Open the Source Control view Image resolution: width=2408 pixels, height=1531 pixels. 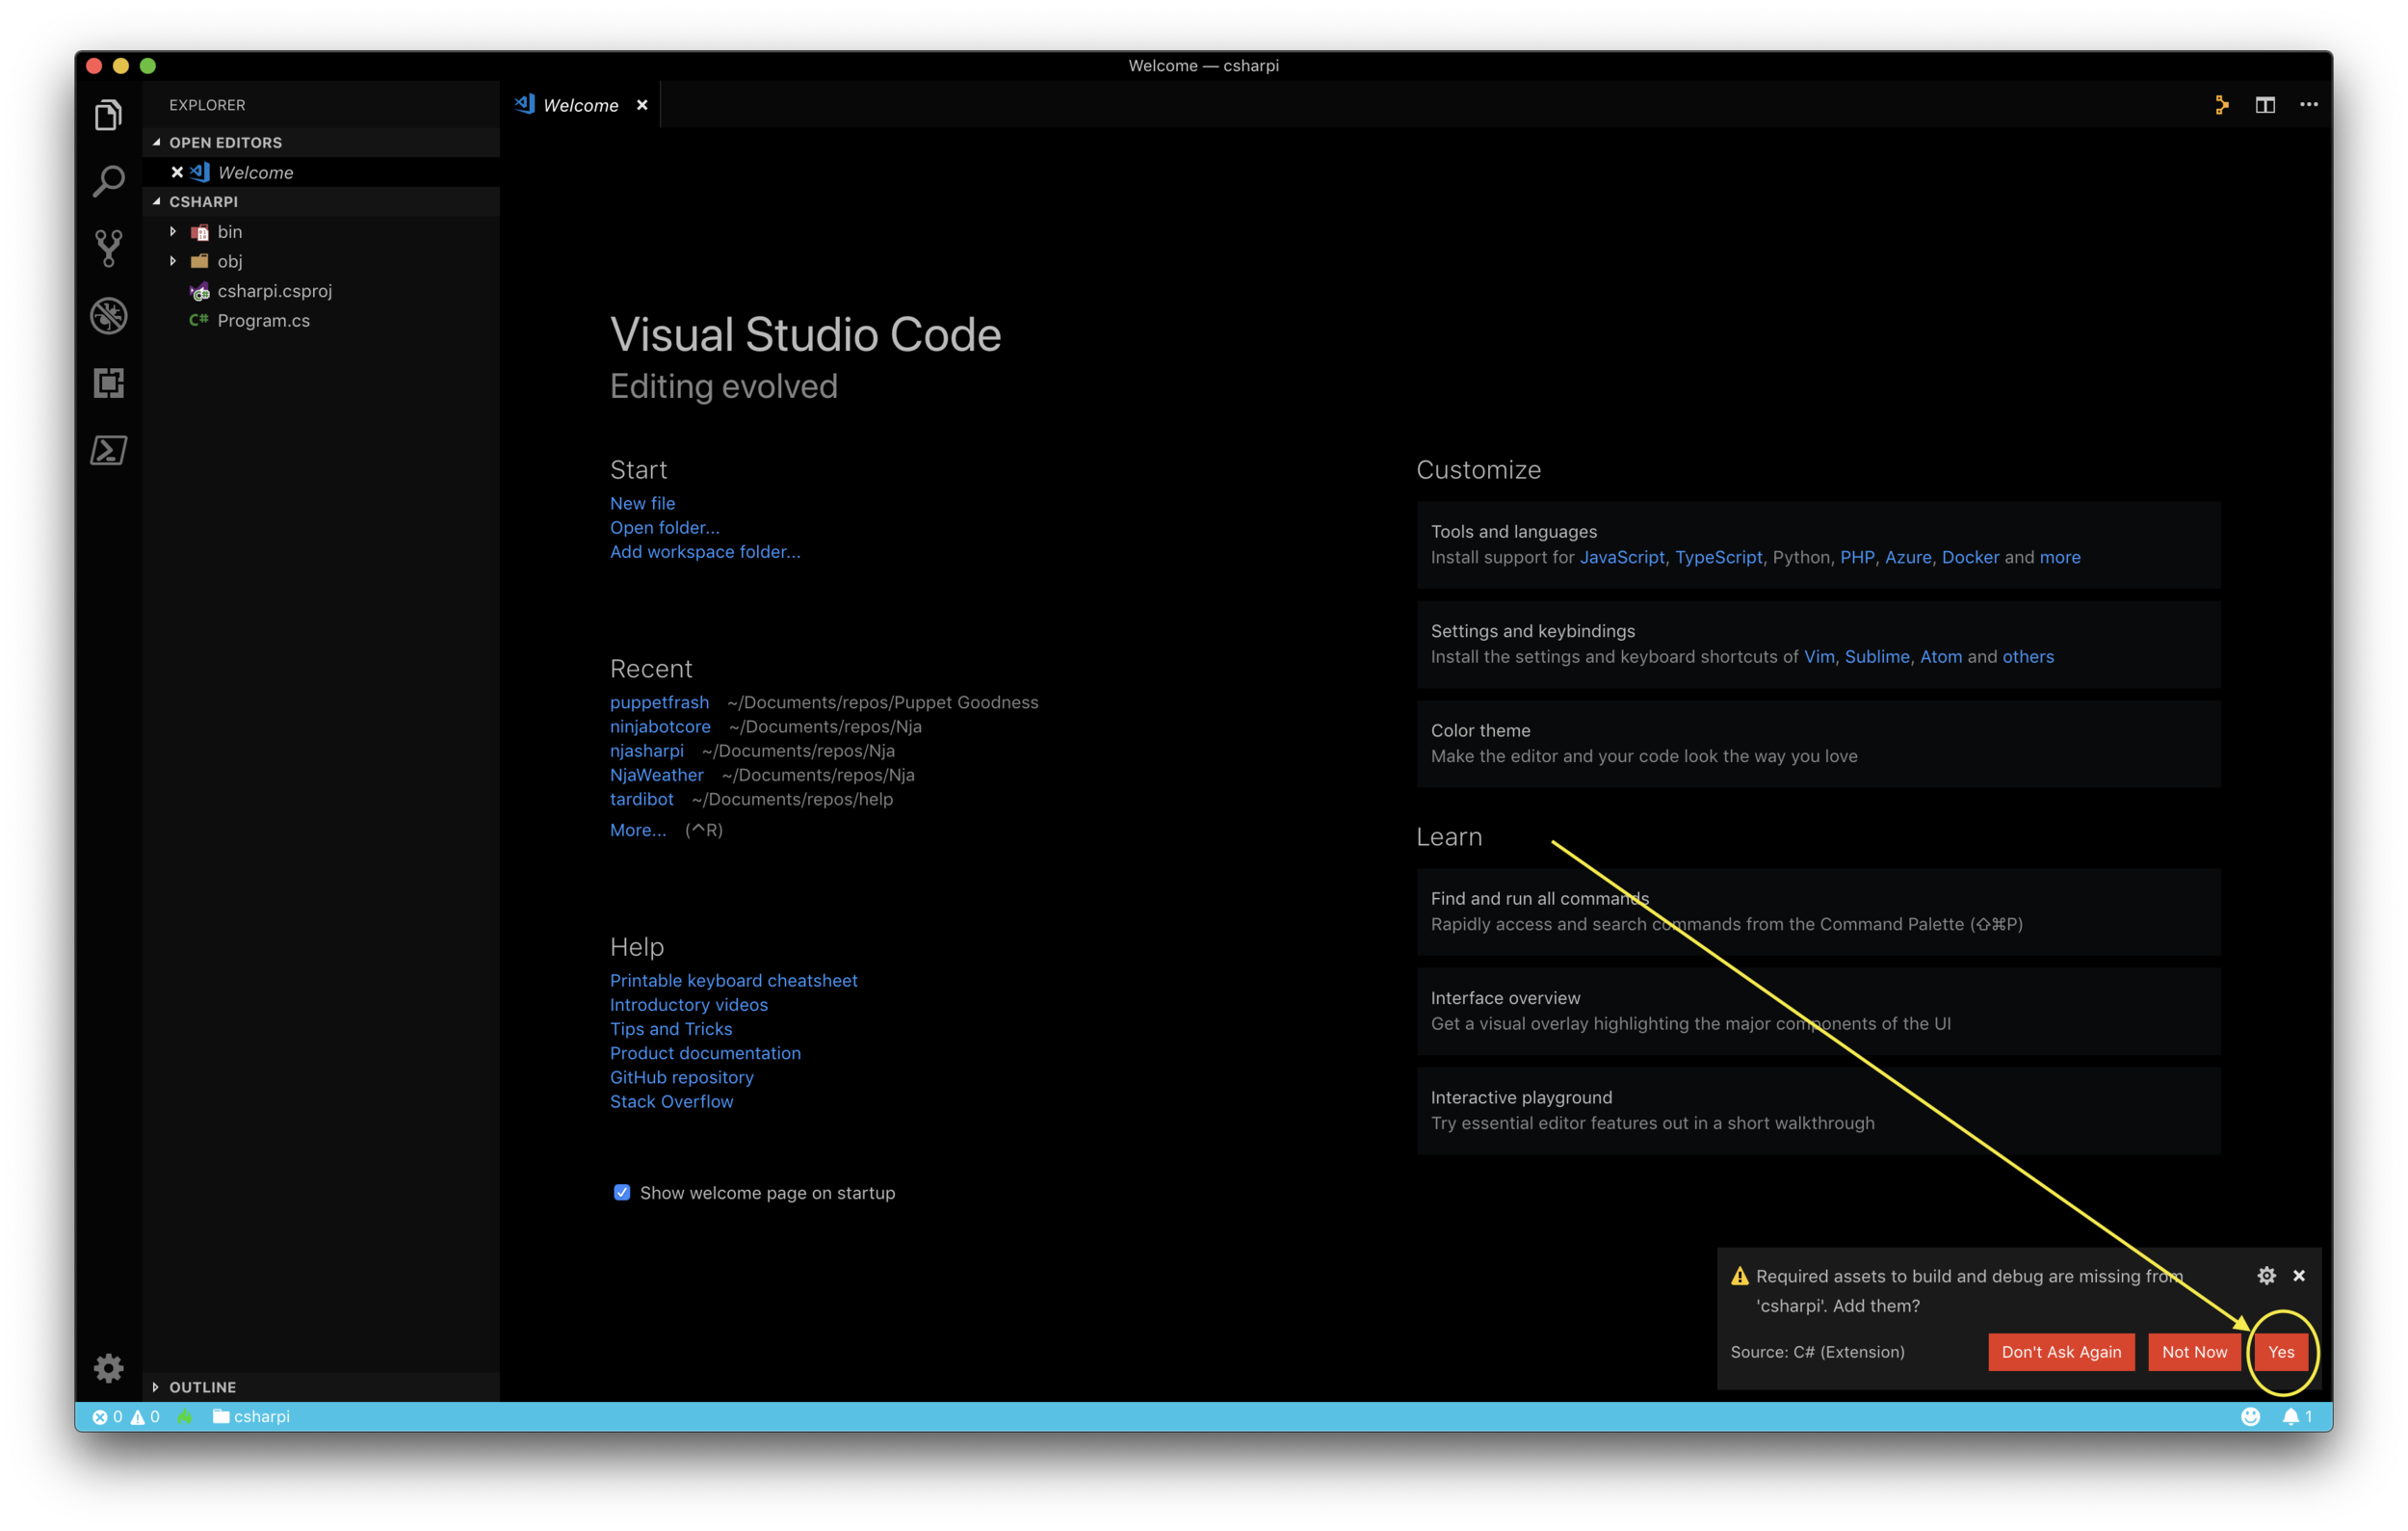(108, 248)
